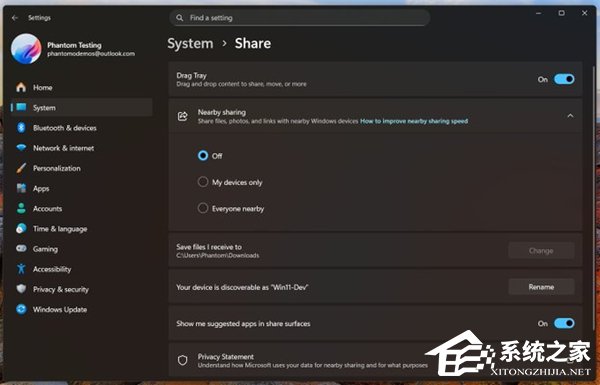The image size is (600, 385).
Task: Open the Home settings page
Action: tap(81, 87)
